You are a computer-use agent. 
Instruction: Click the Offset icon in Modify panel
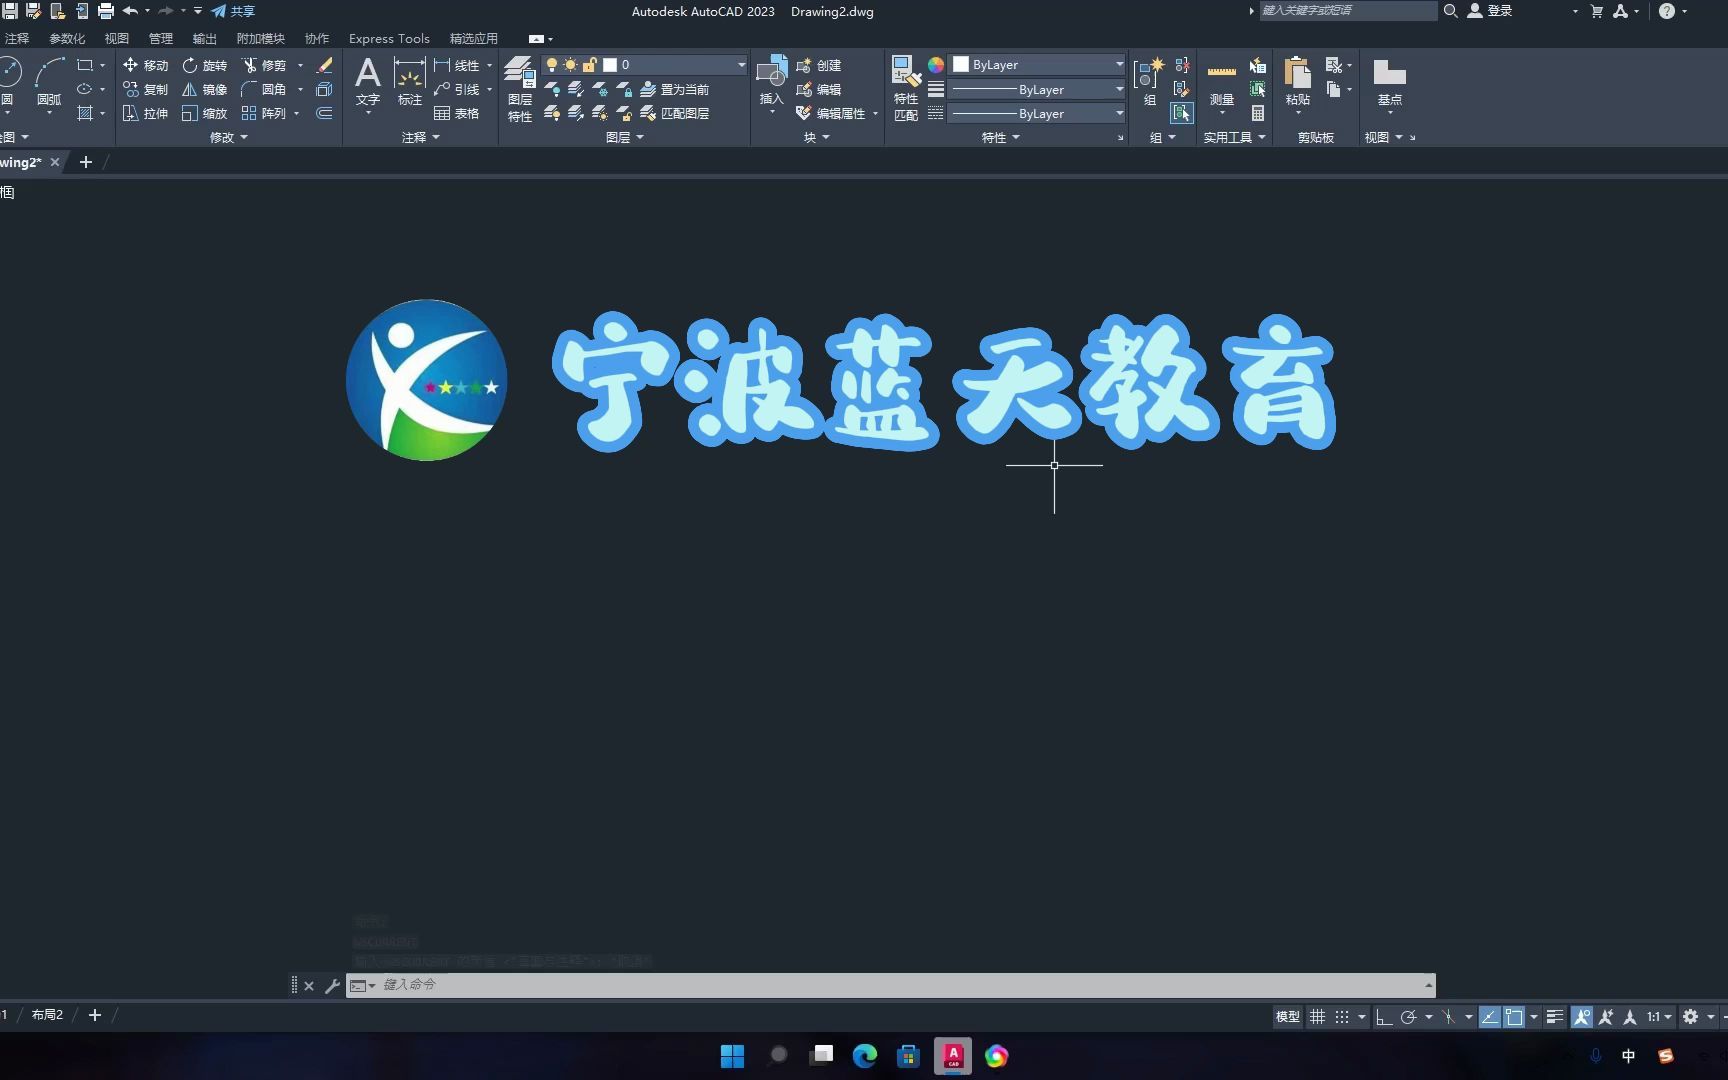click(324, 113)
